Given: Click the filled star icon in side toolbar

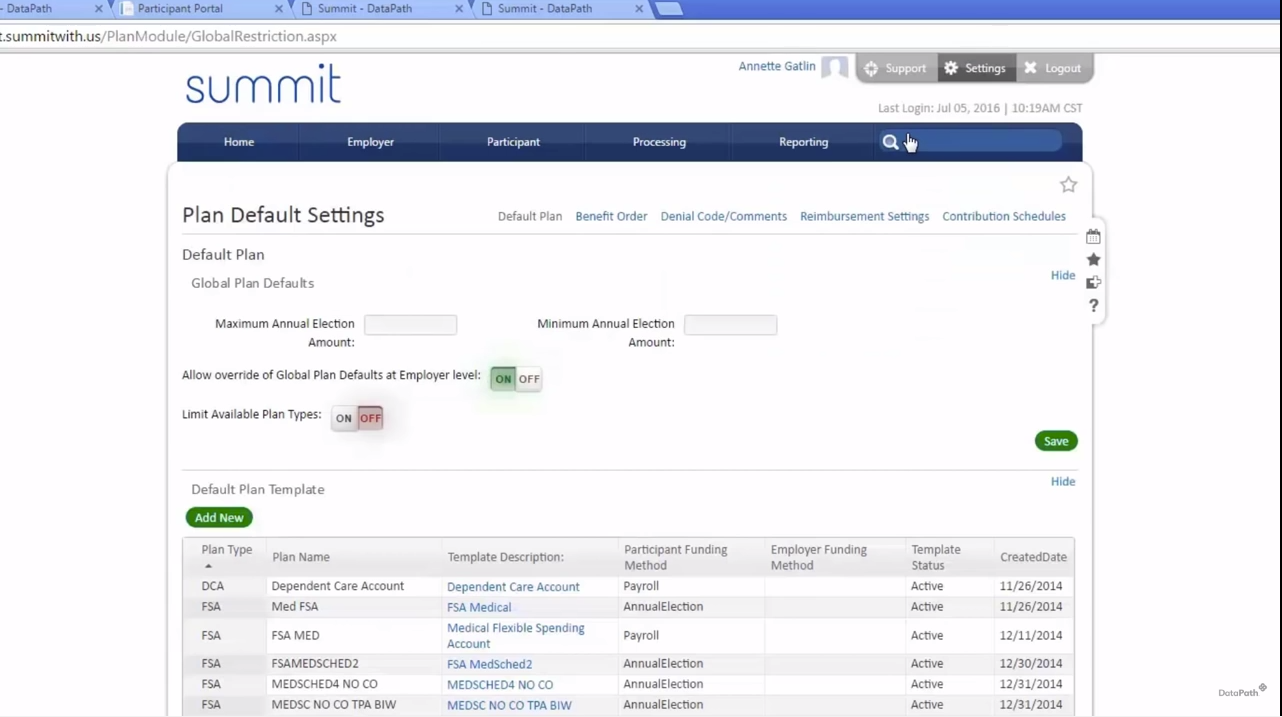Looking at the screenshot, I should point(1093,260).
